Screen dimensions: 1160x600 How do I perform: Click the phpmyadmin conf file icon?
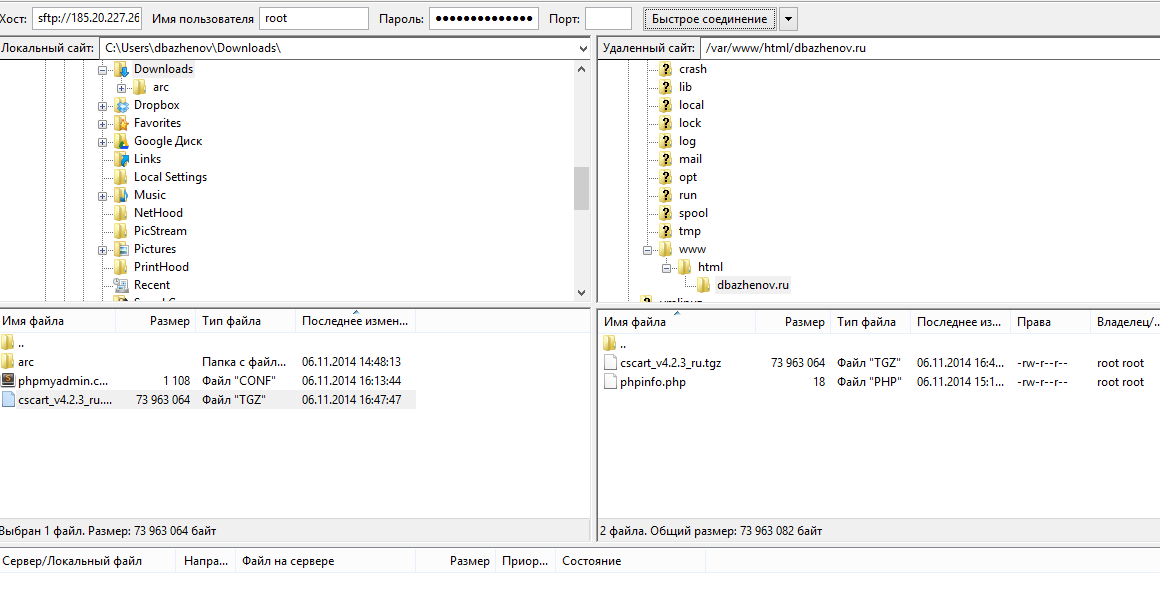(8, 381)
